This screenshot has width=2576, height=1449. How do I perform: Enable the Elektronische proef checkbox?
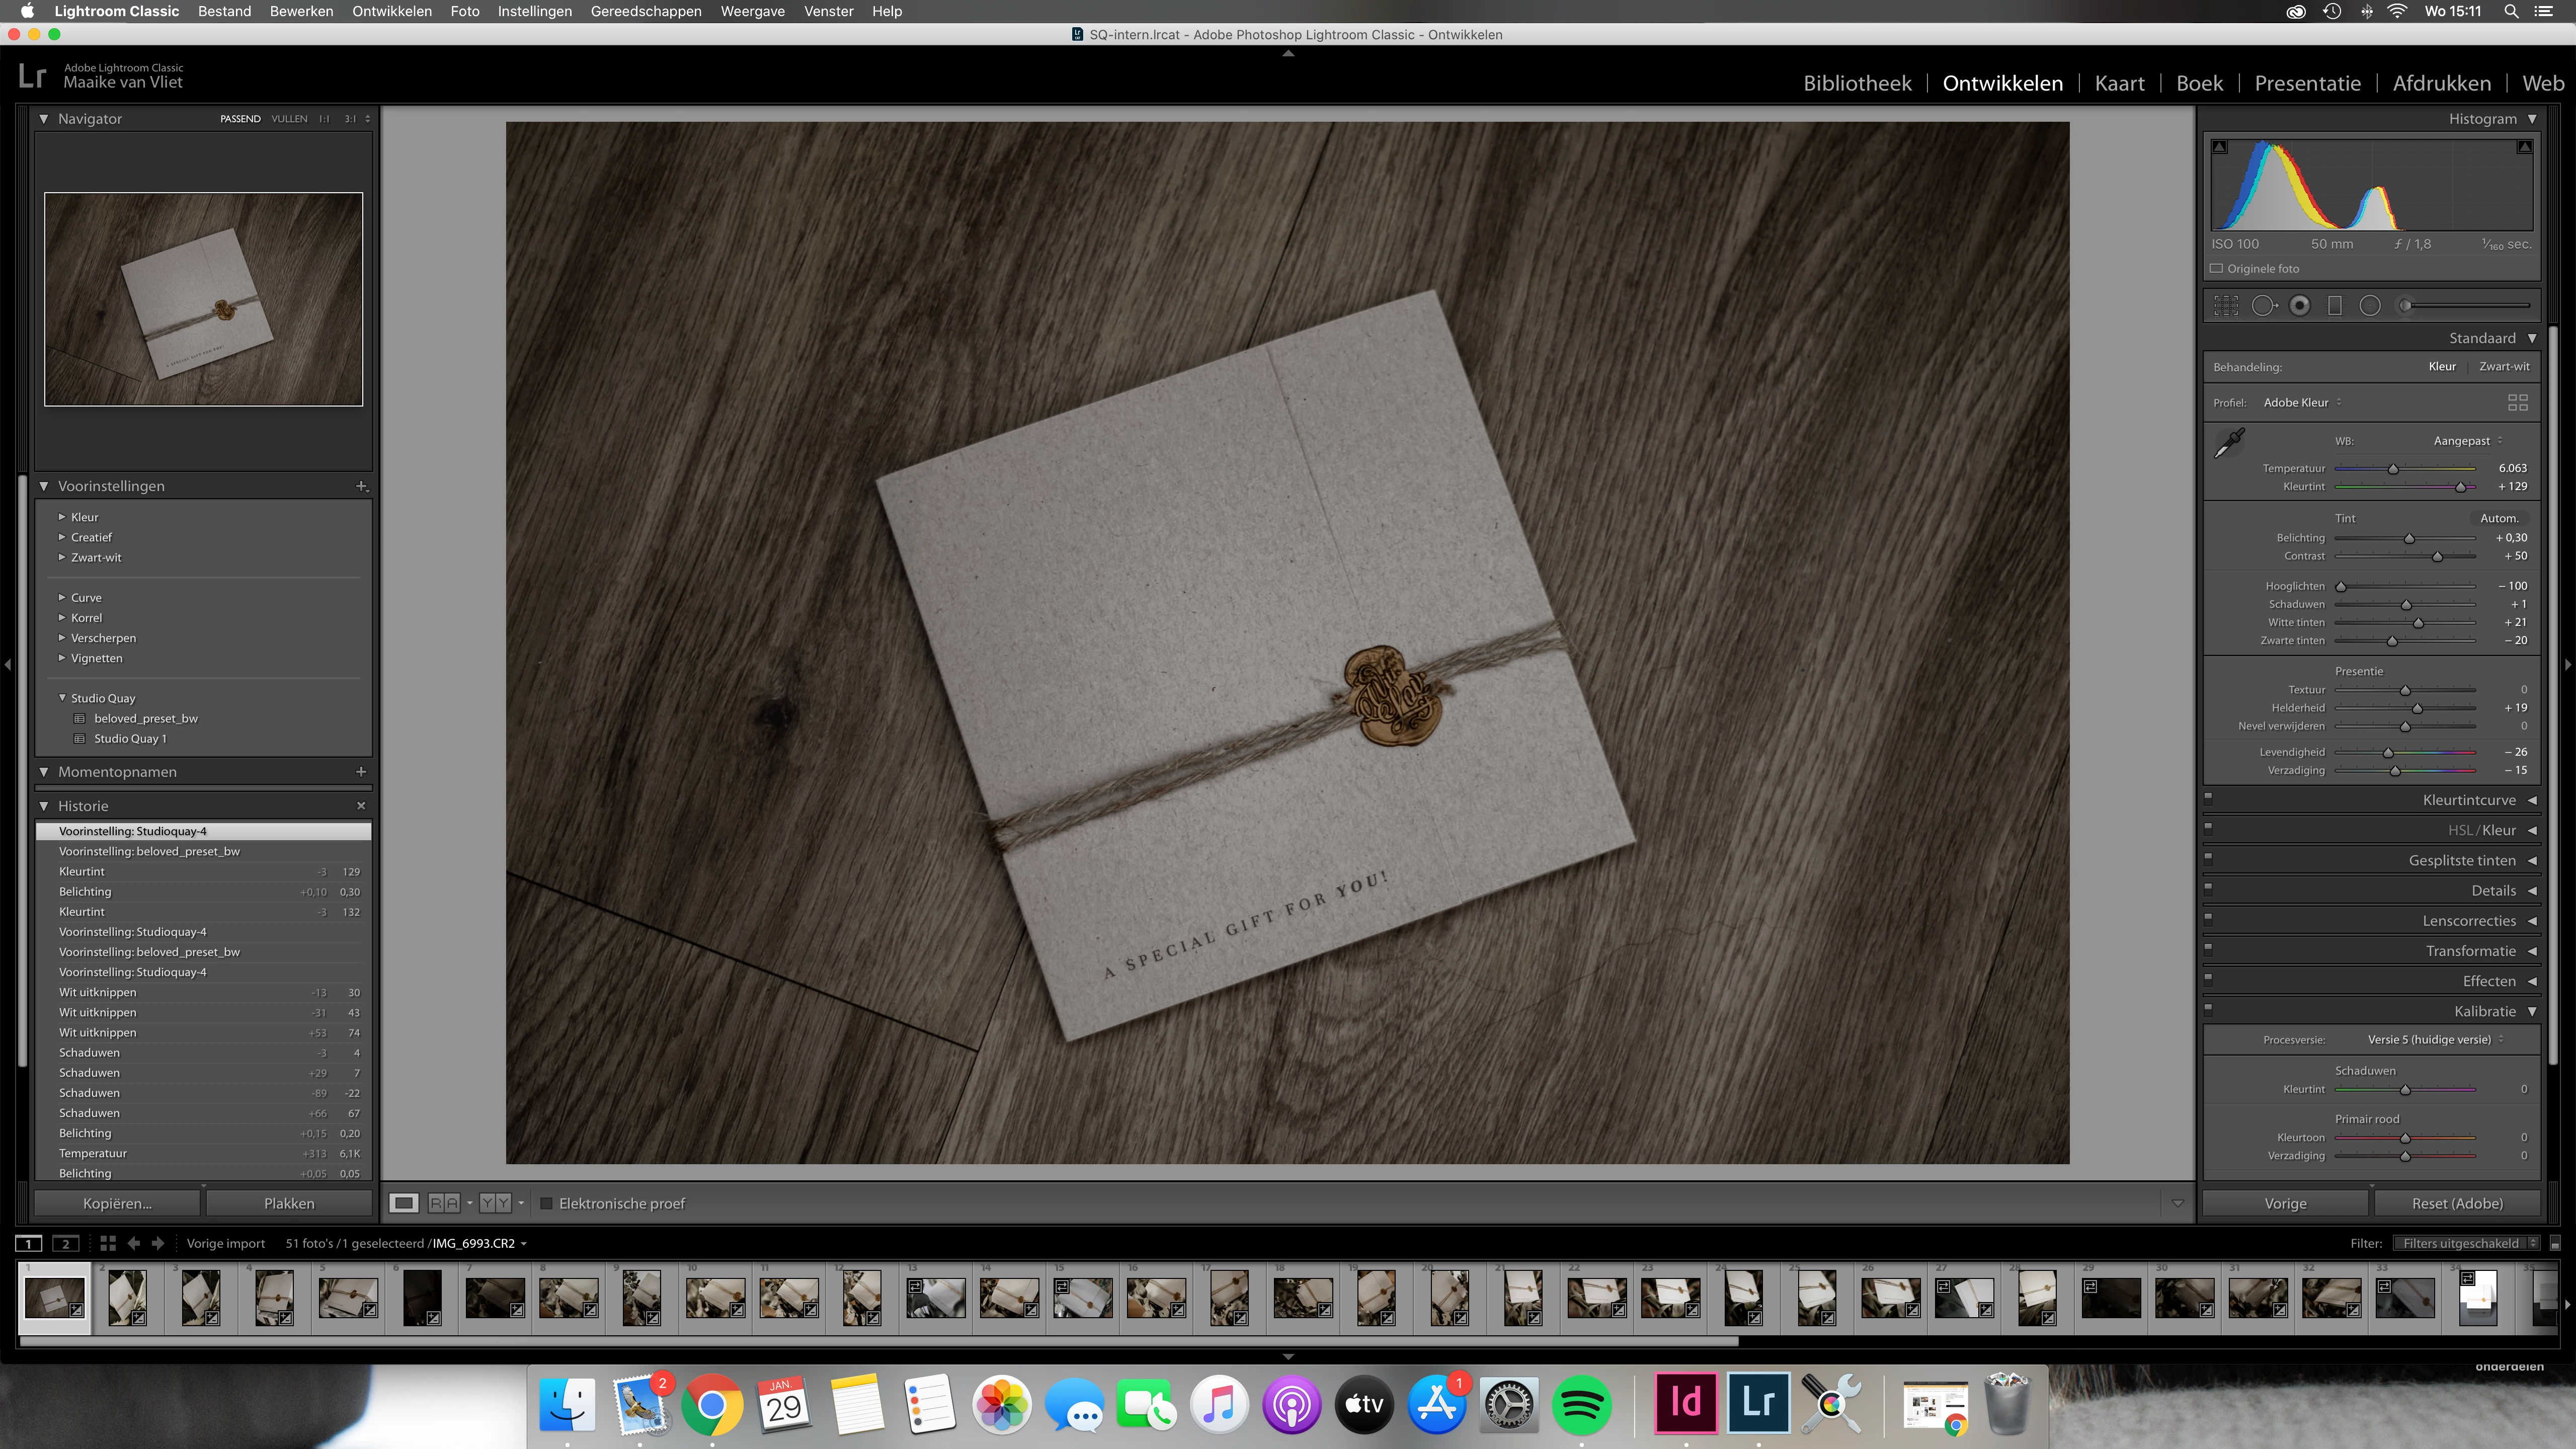pos(547,1203)
